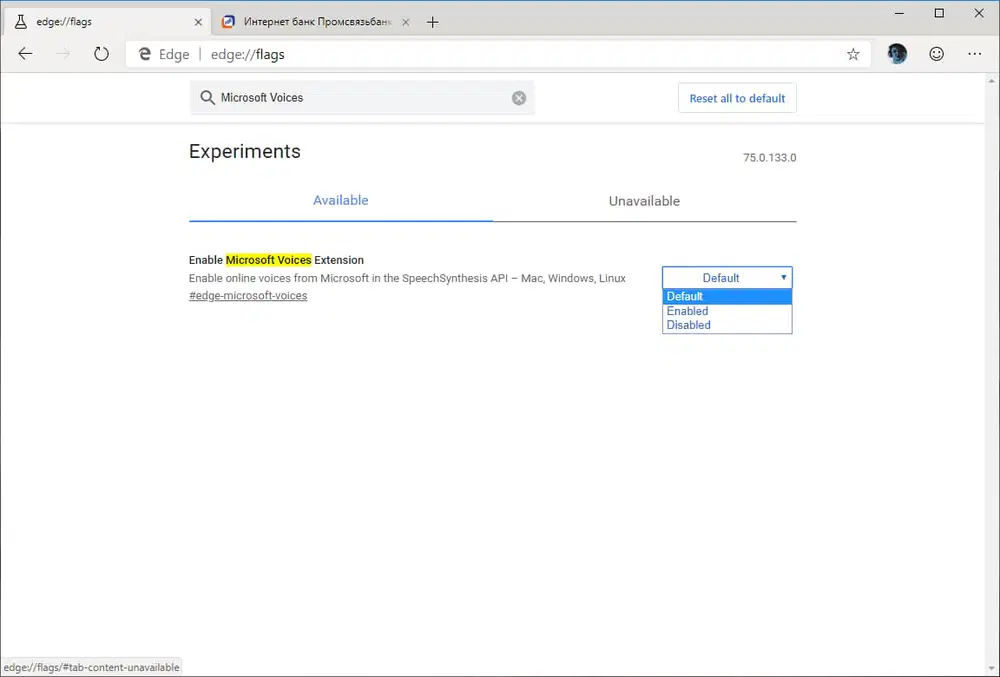Open the user profile avatar
The width and height of the screenshot is (1000, 677).
(897, 54)
